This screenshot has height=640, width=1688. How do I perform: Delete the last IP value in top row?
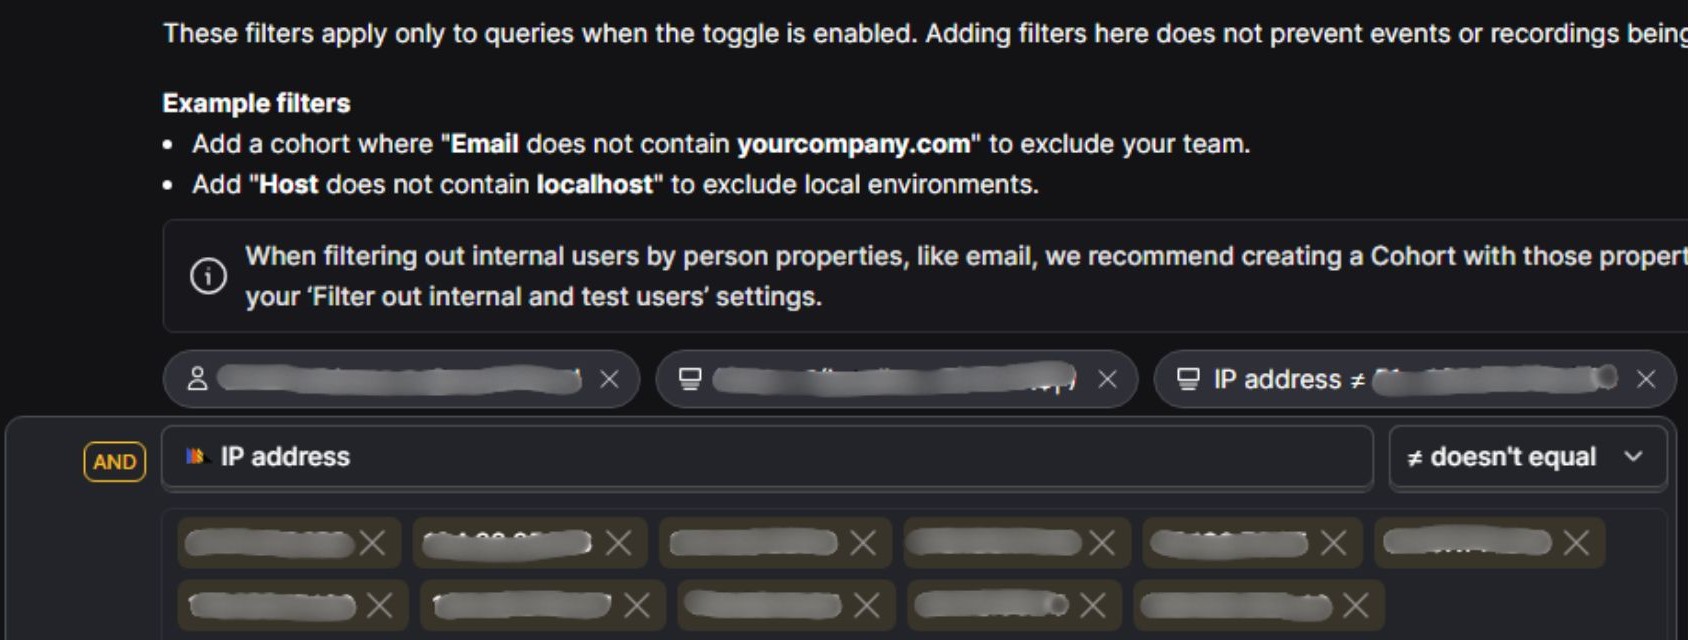pos(1577,543)
